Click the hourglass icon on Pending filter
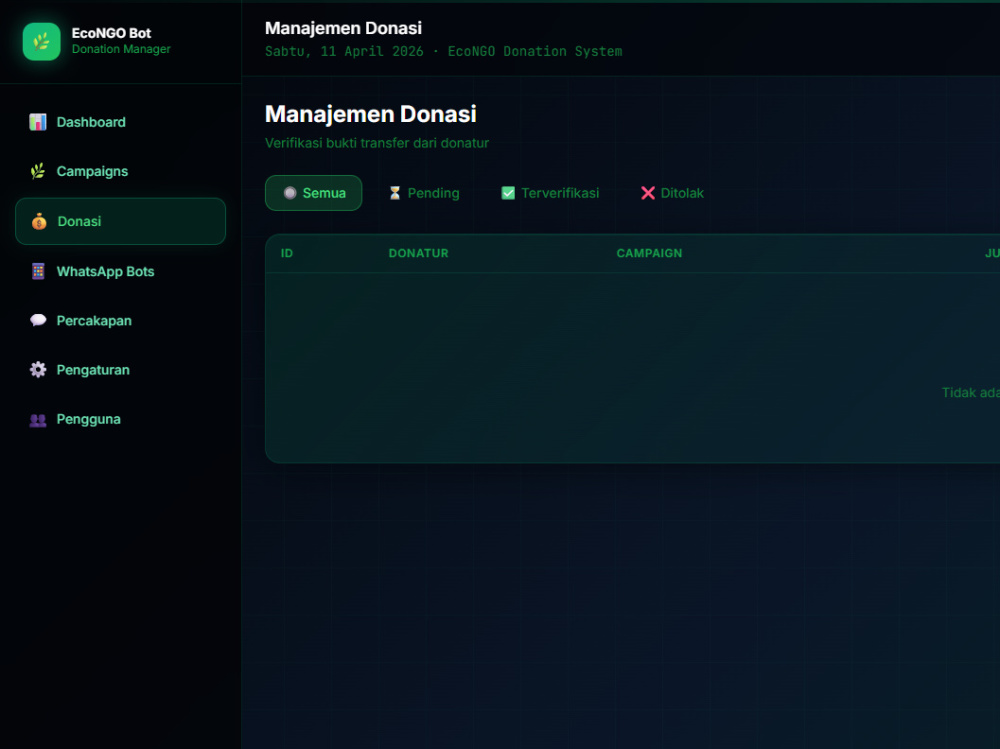The image size is (1000, 749). click(395, 193)
